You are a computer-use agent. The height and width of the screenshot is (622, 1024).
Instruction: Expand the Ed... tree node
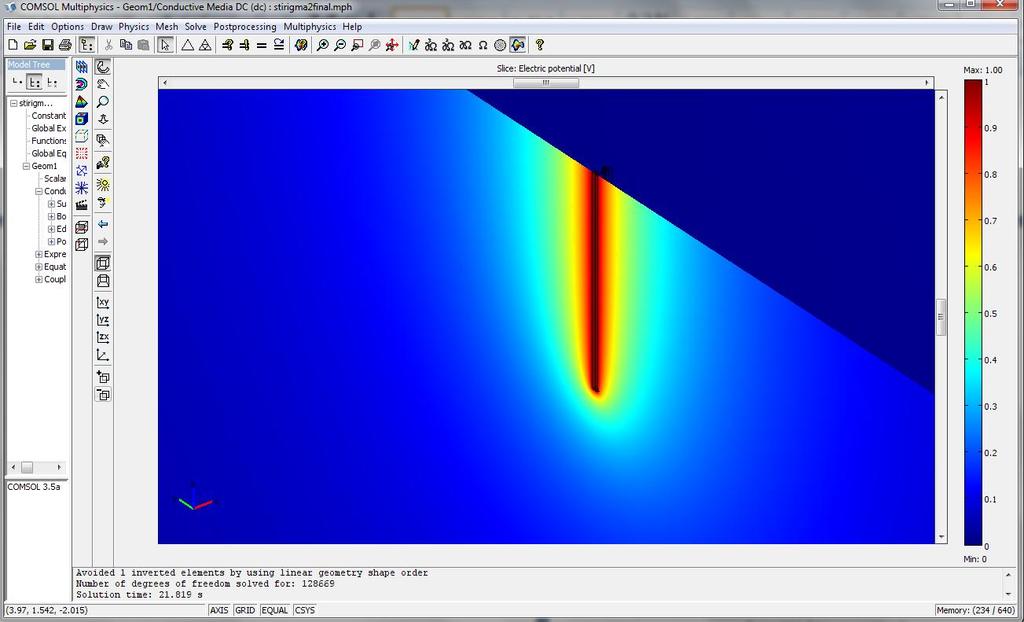click(51, 229)
